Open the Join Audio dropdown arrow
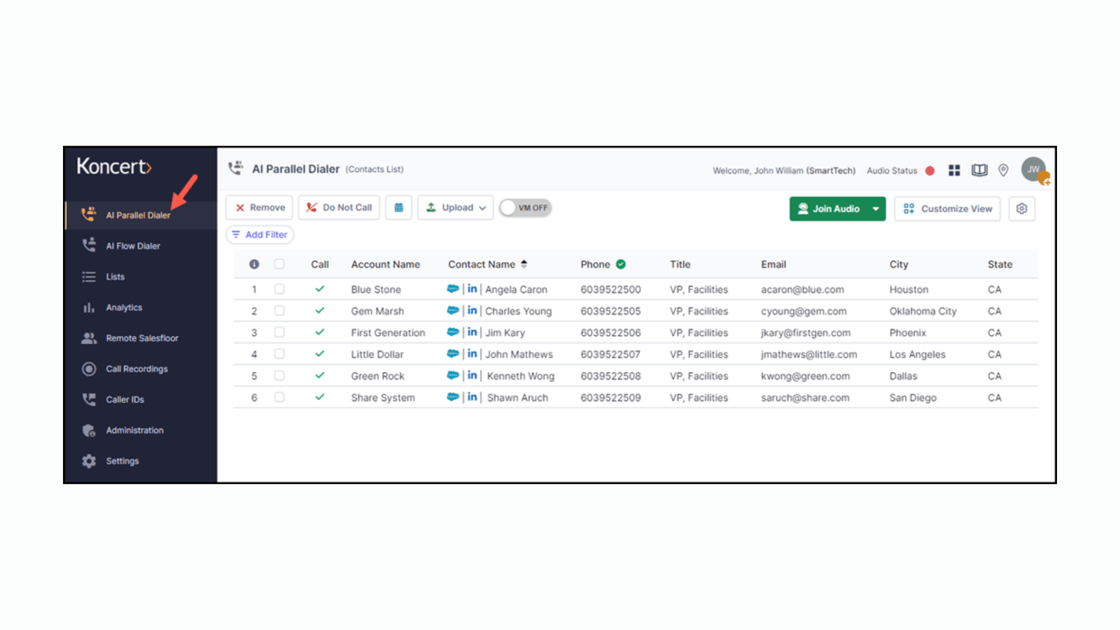The width and height of the screenshot is (1120, 630). click(873, 209)
